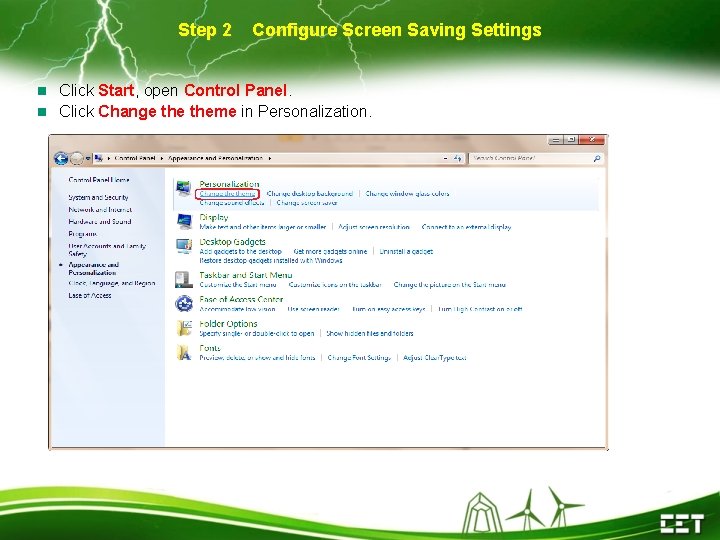
Task: Click the Fonts folder icon
Action: tap(184, 352)
